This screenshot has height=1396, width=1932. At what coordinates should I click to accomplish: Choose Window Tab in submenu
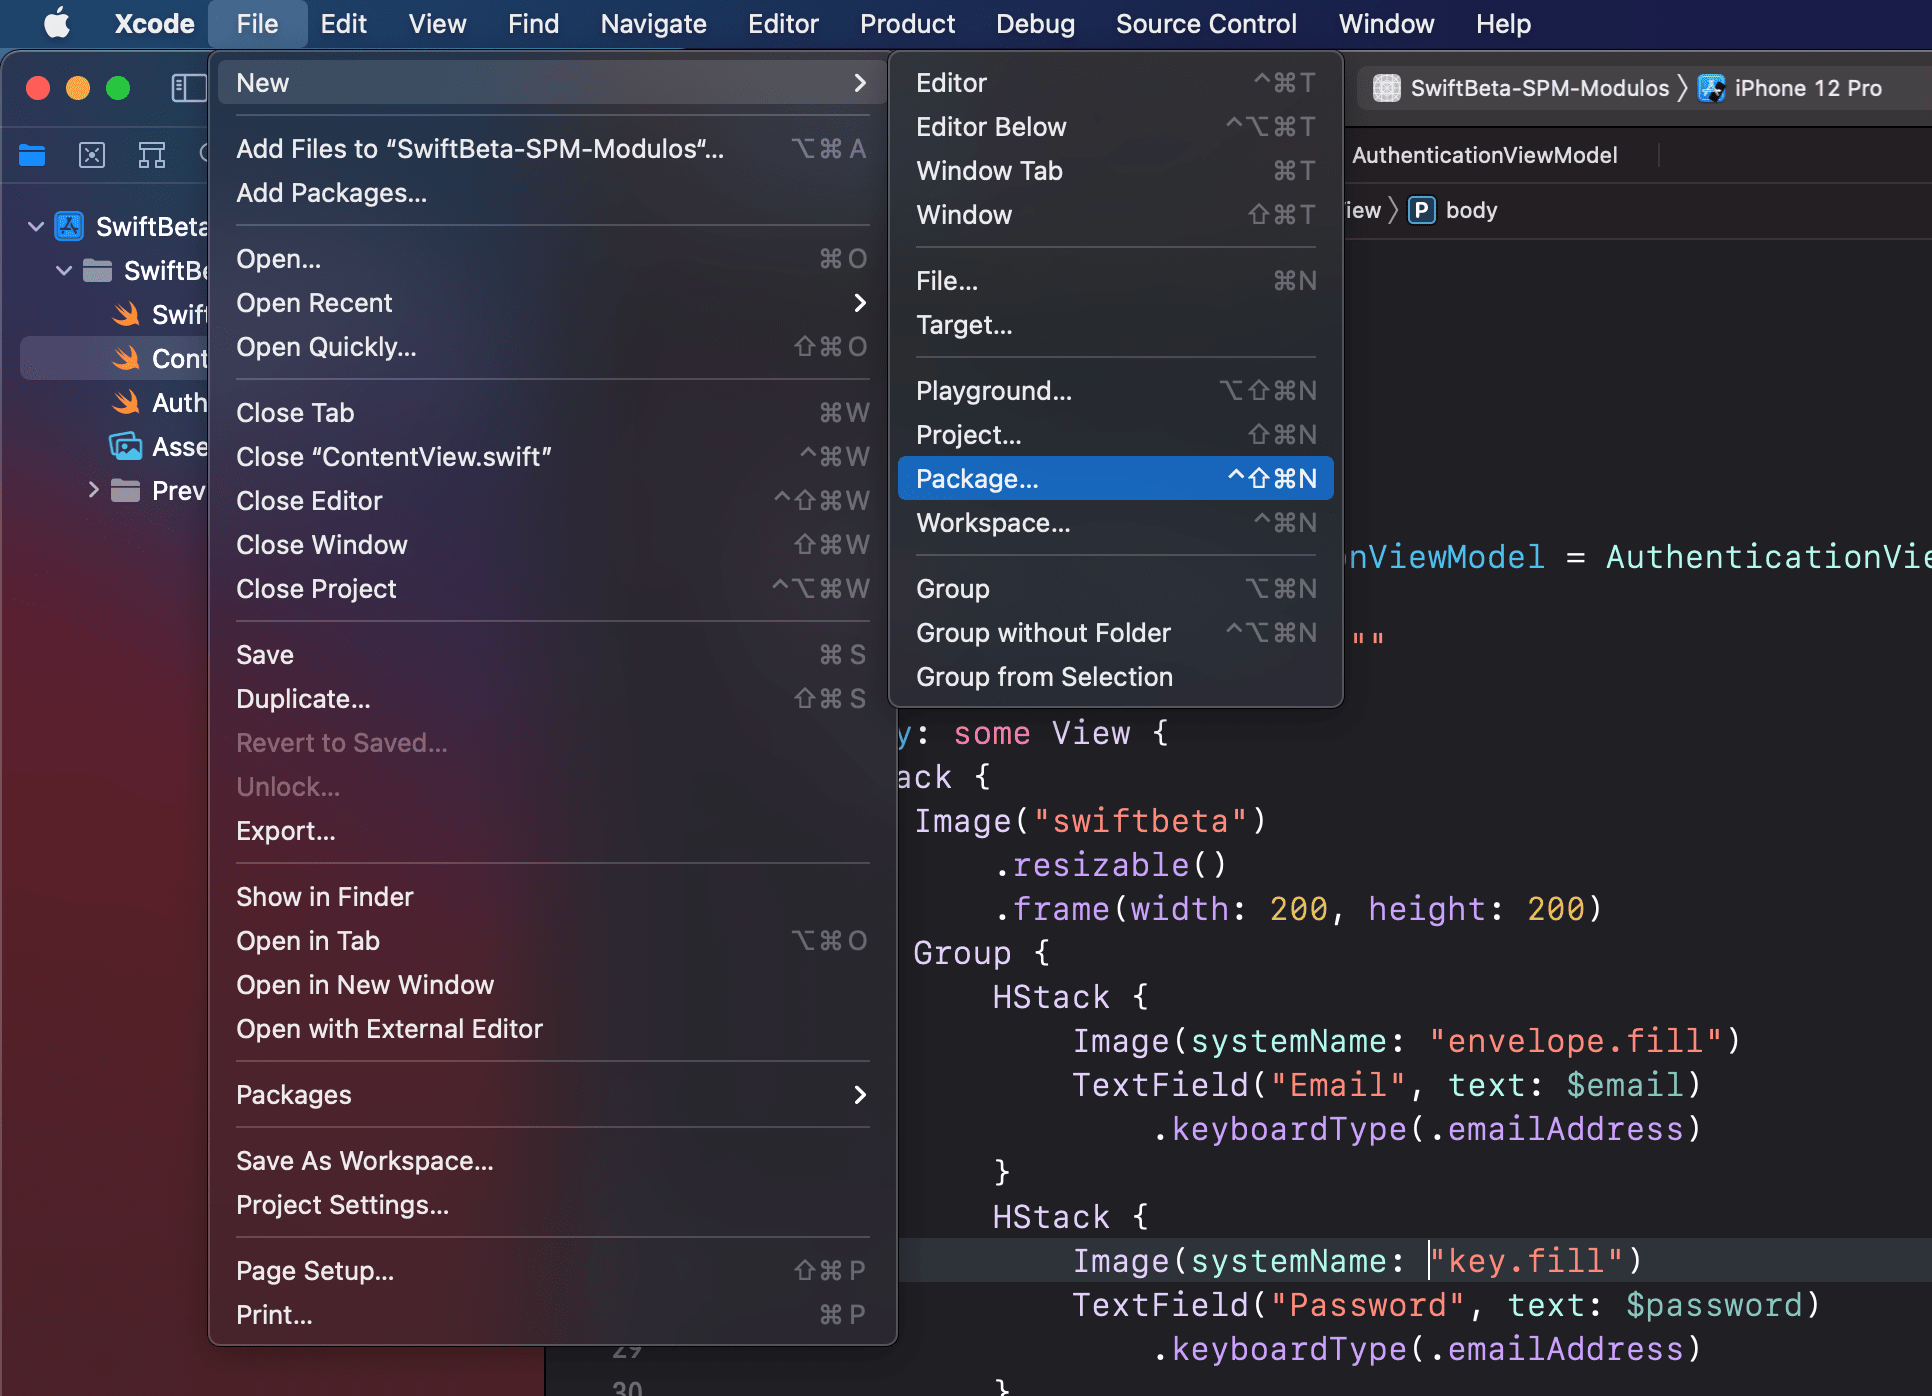(1116, 171)
